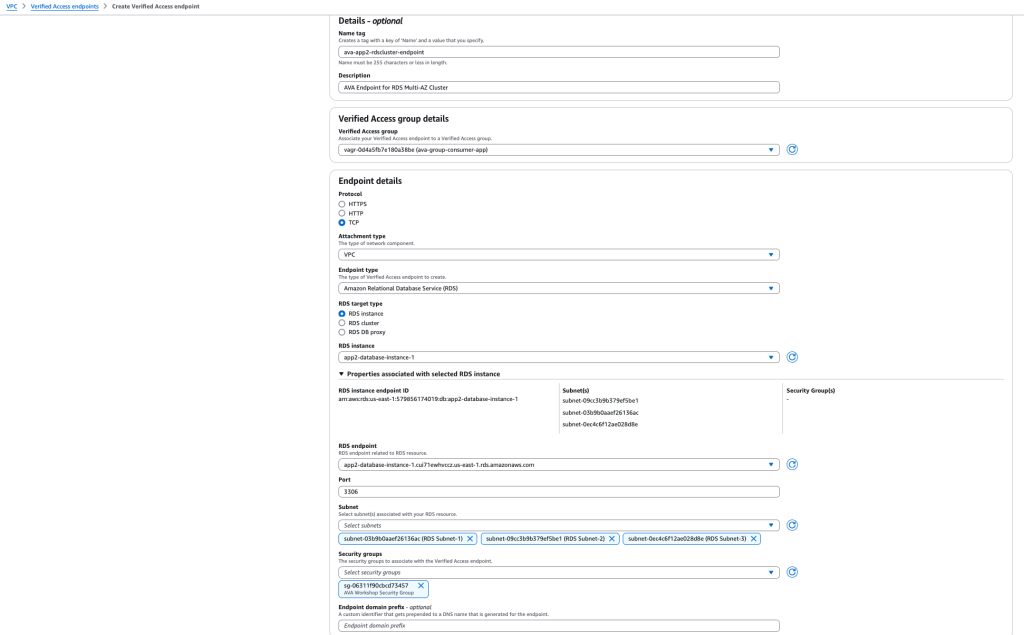The width and height of the screenshot is (1024, 635).
Task: Click the Port input field
Action: (558, 491)
